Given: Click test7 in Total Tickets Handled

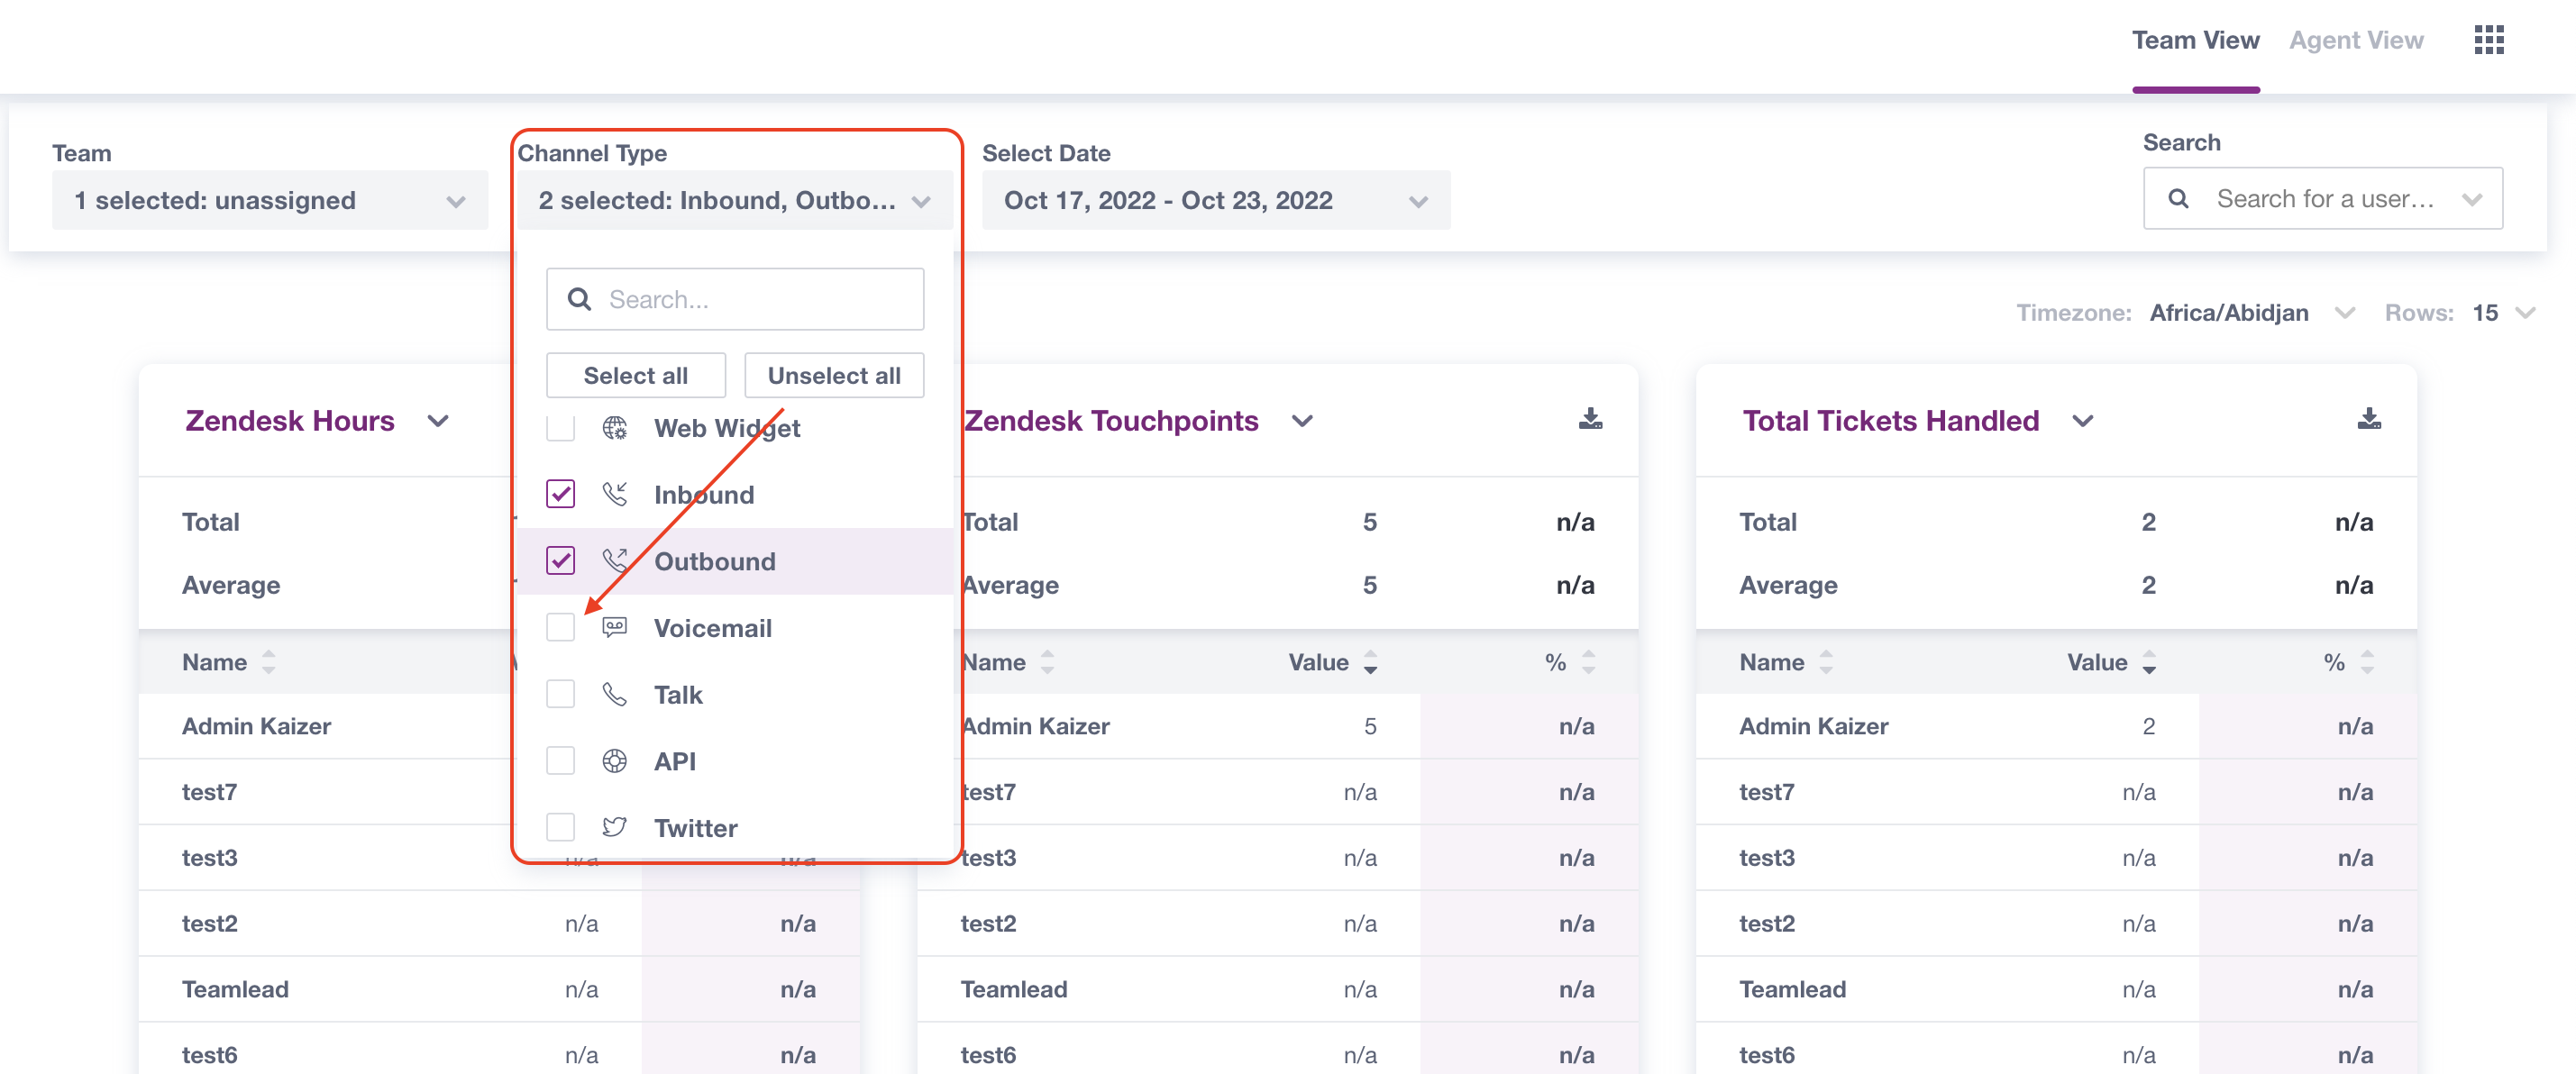Looking at the screenshot, I should 1766,792.
